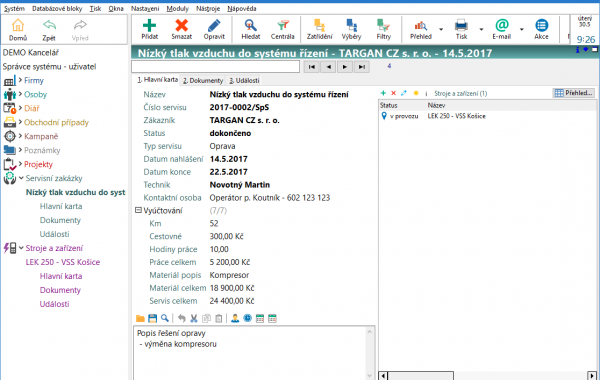The height and width of the screenshot is (380, 600).
Task: Open the Systém menu
Action: coord(14,8)
